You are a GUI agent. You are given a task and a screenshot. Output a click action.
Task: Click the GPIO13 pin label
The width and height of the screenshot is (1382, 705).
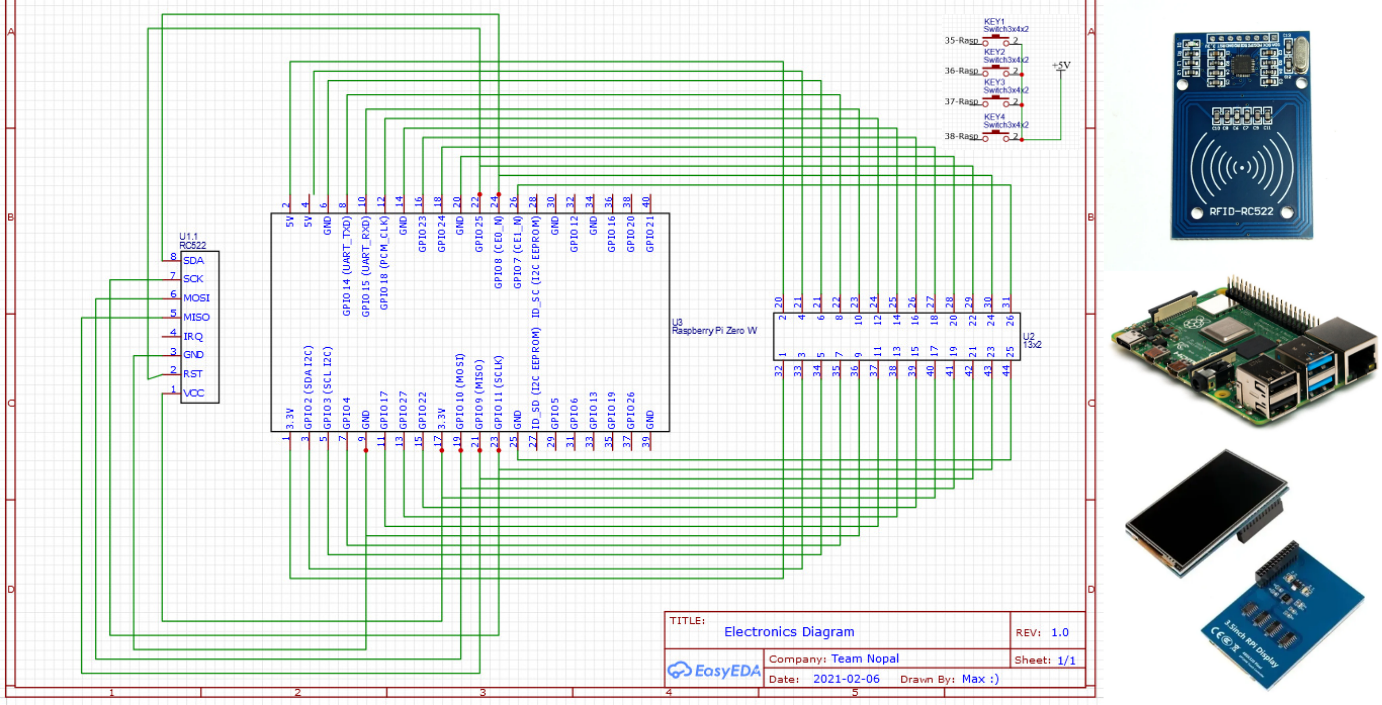pyautogui.click(x=593, y=410)
